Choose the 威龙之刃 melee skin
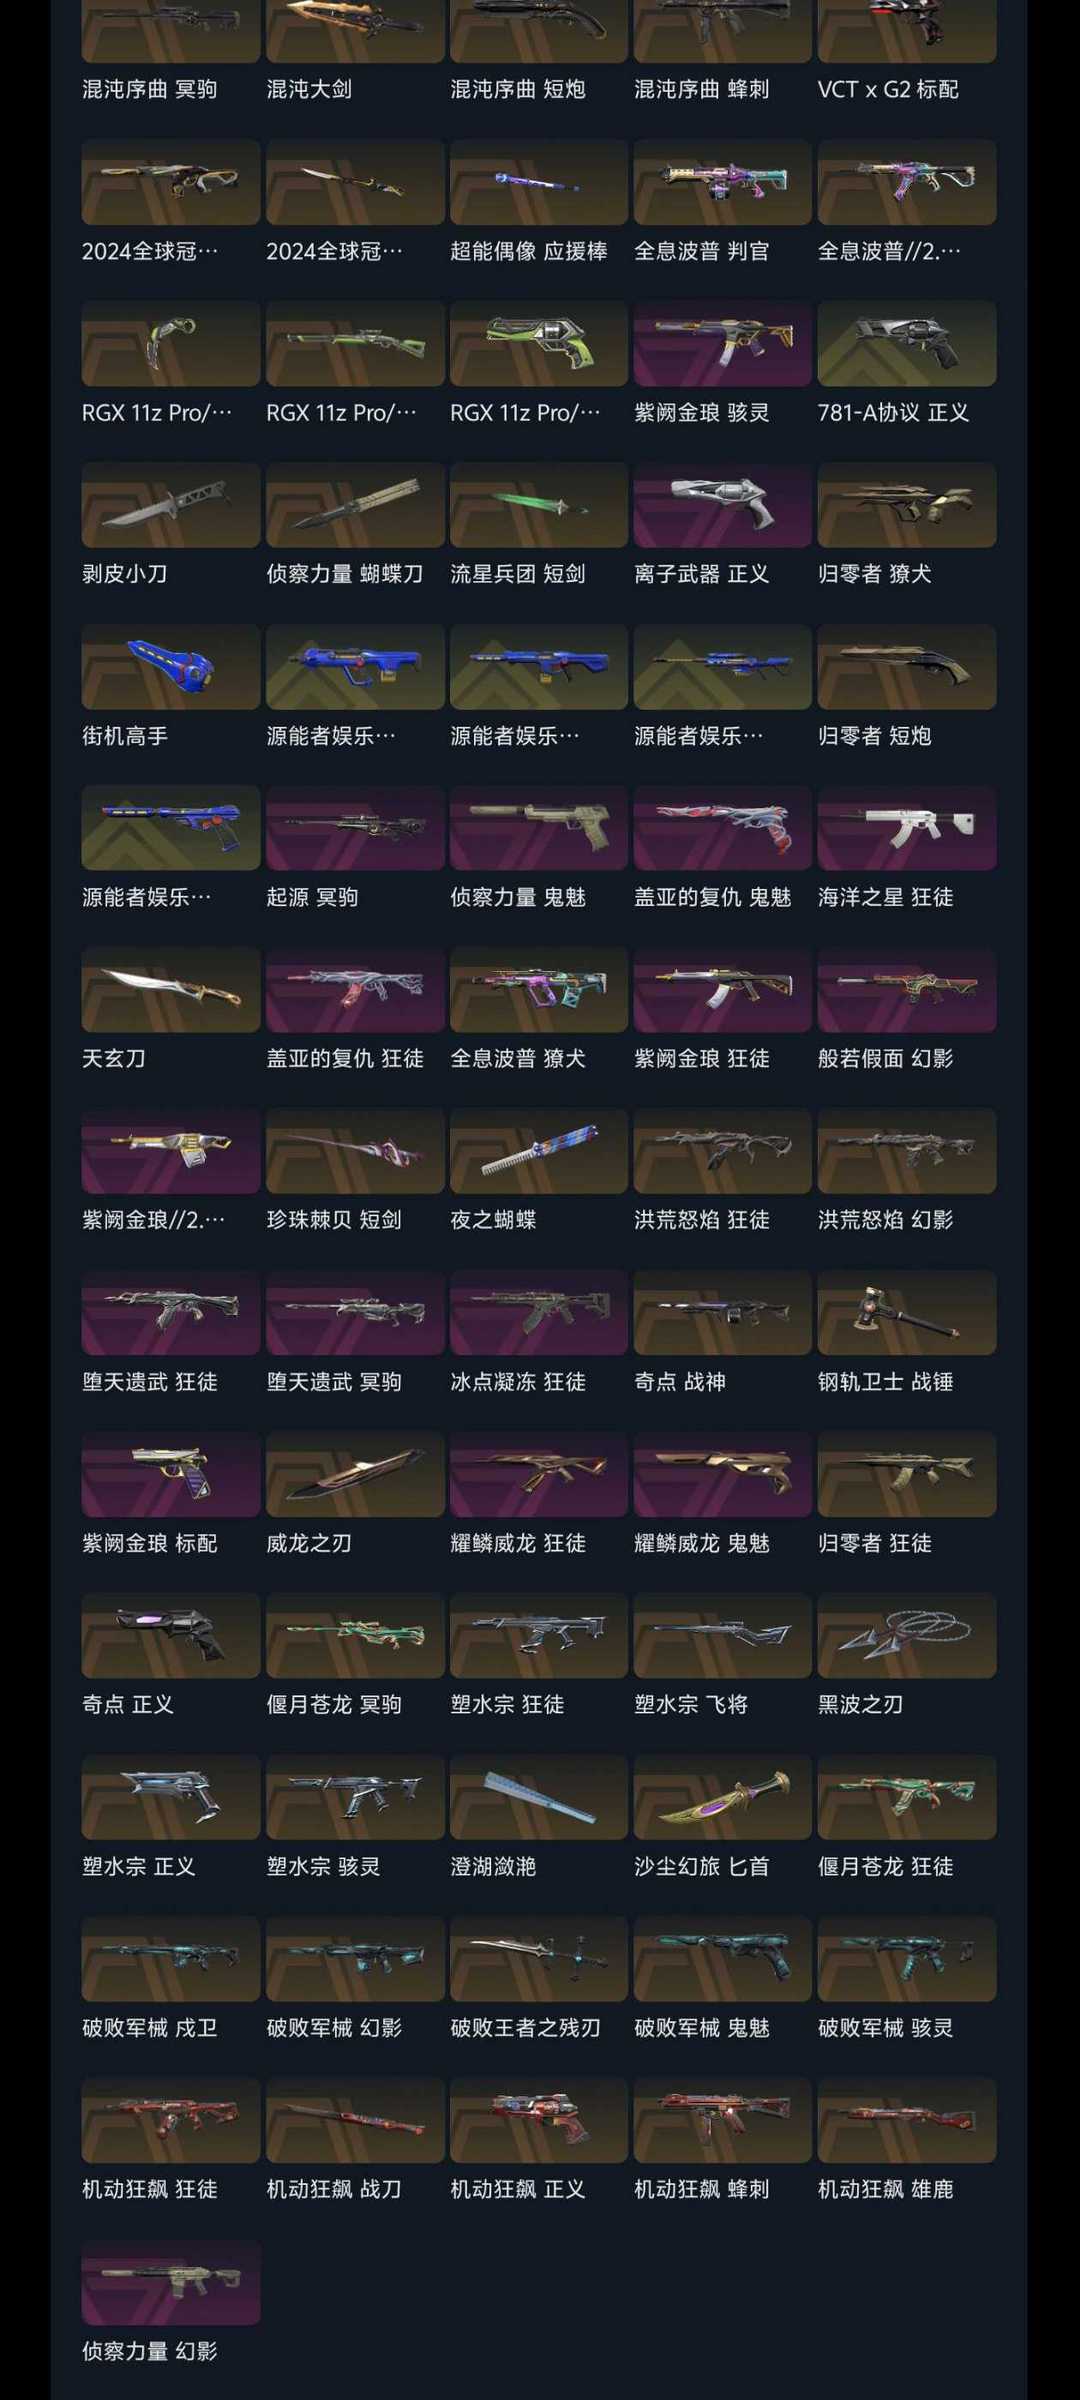This screenshot has width=1080, height=2400. (355, 1474)
